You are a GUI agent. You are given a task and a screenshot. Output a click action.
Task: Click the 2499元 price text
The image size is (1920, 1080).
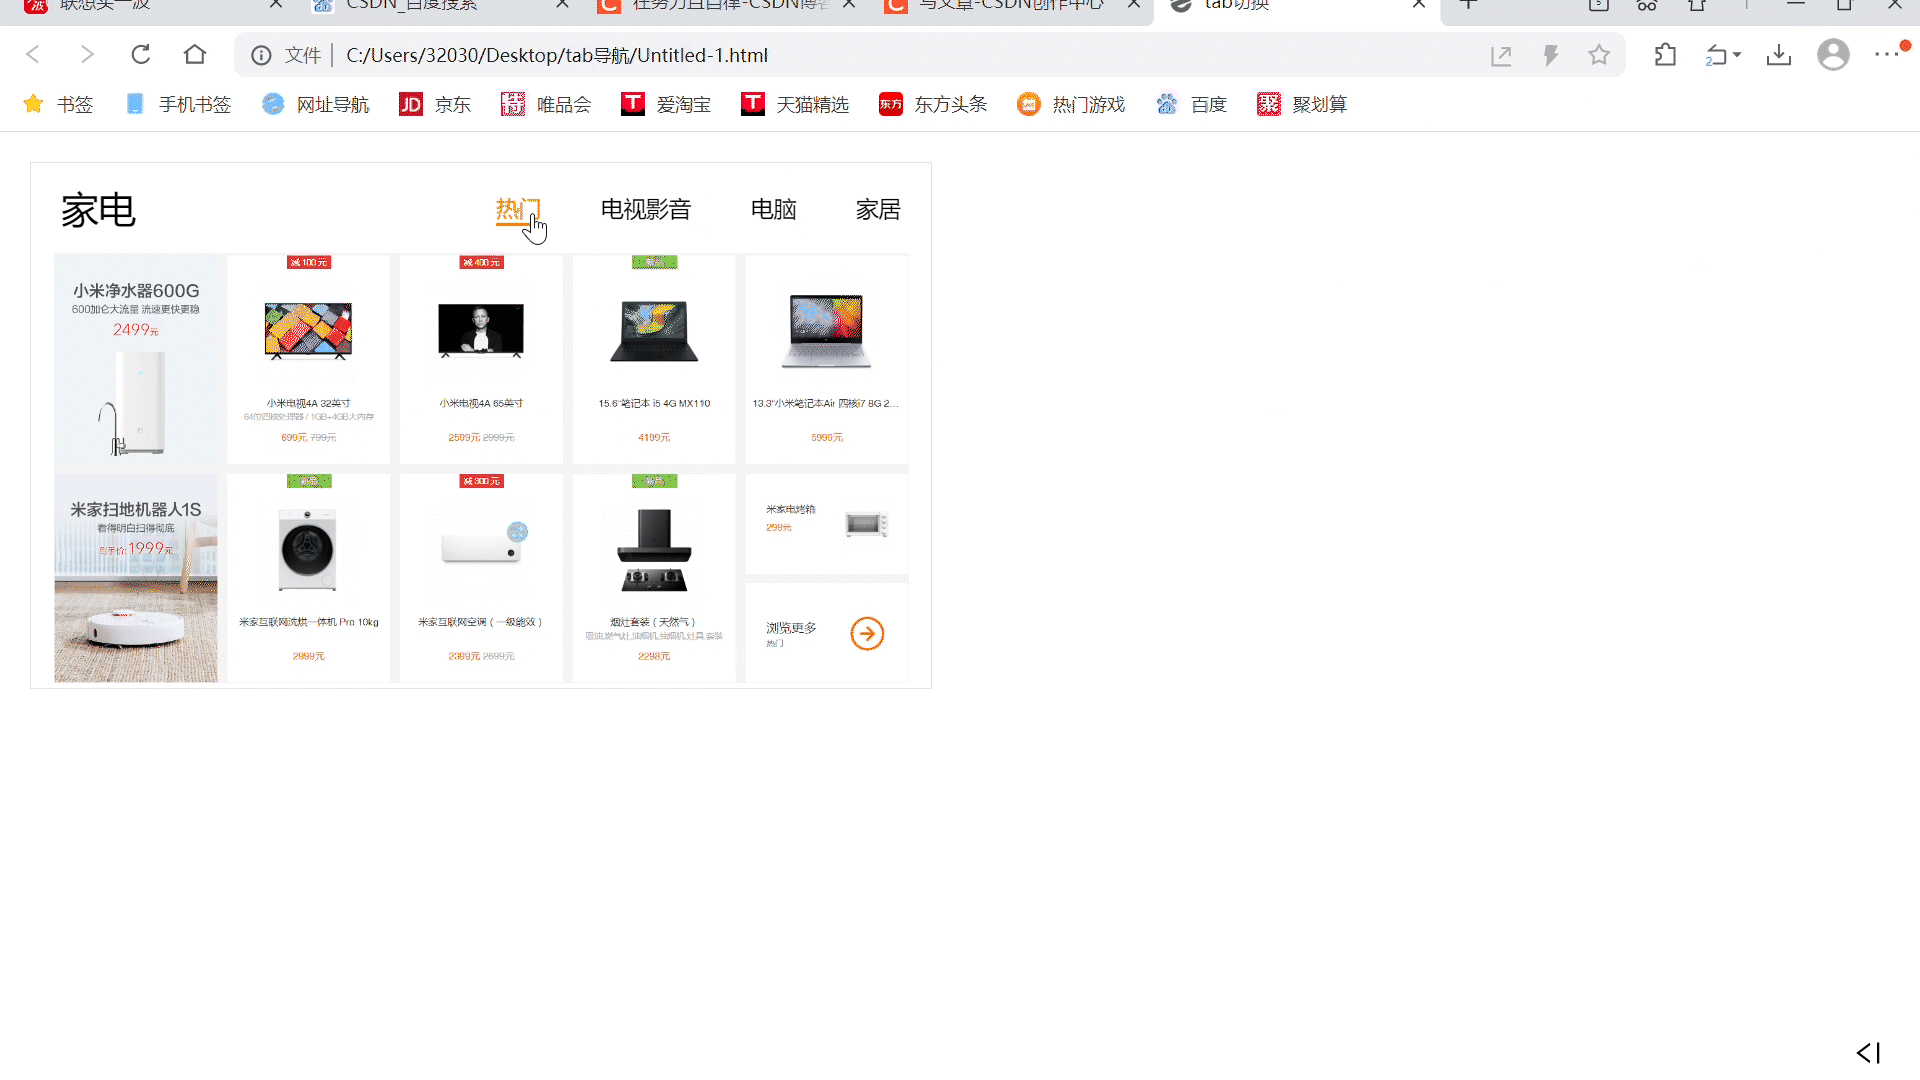pos(136,330)
